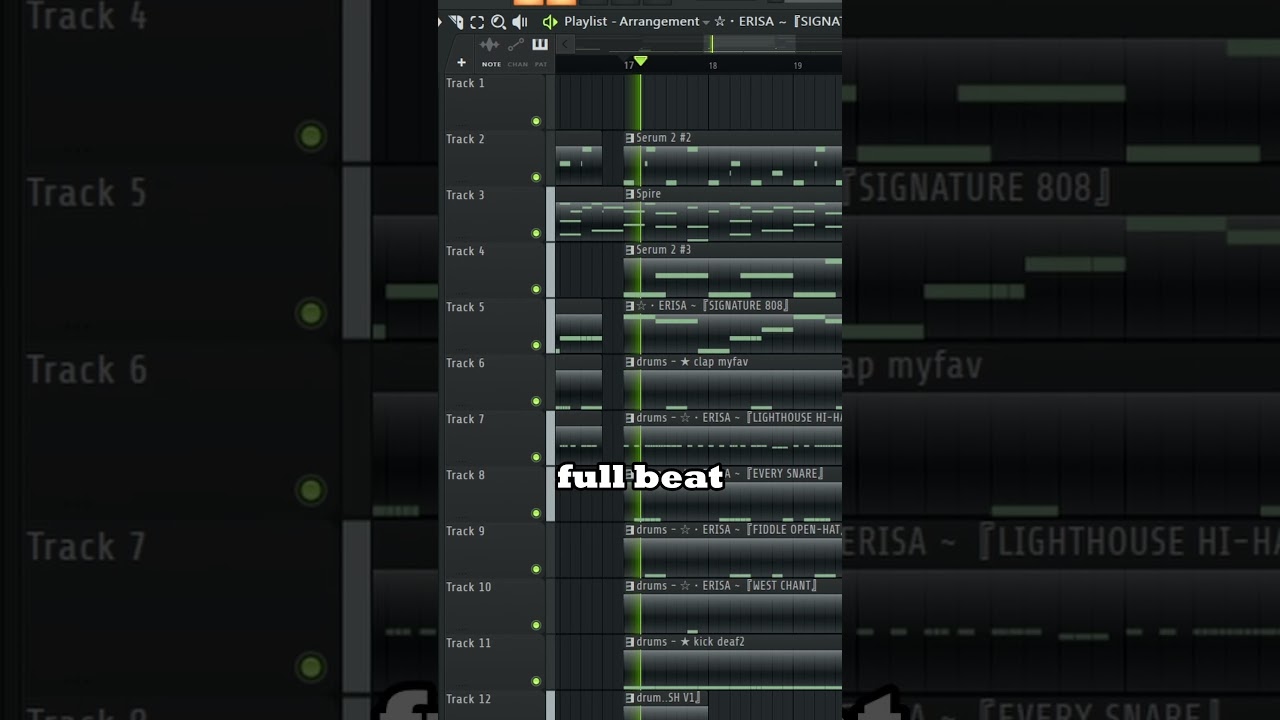Mute Track 1 with its green light

(536, 121)
